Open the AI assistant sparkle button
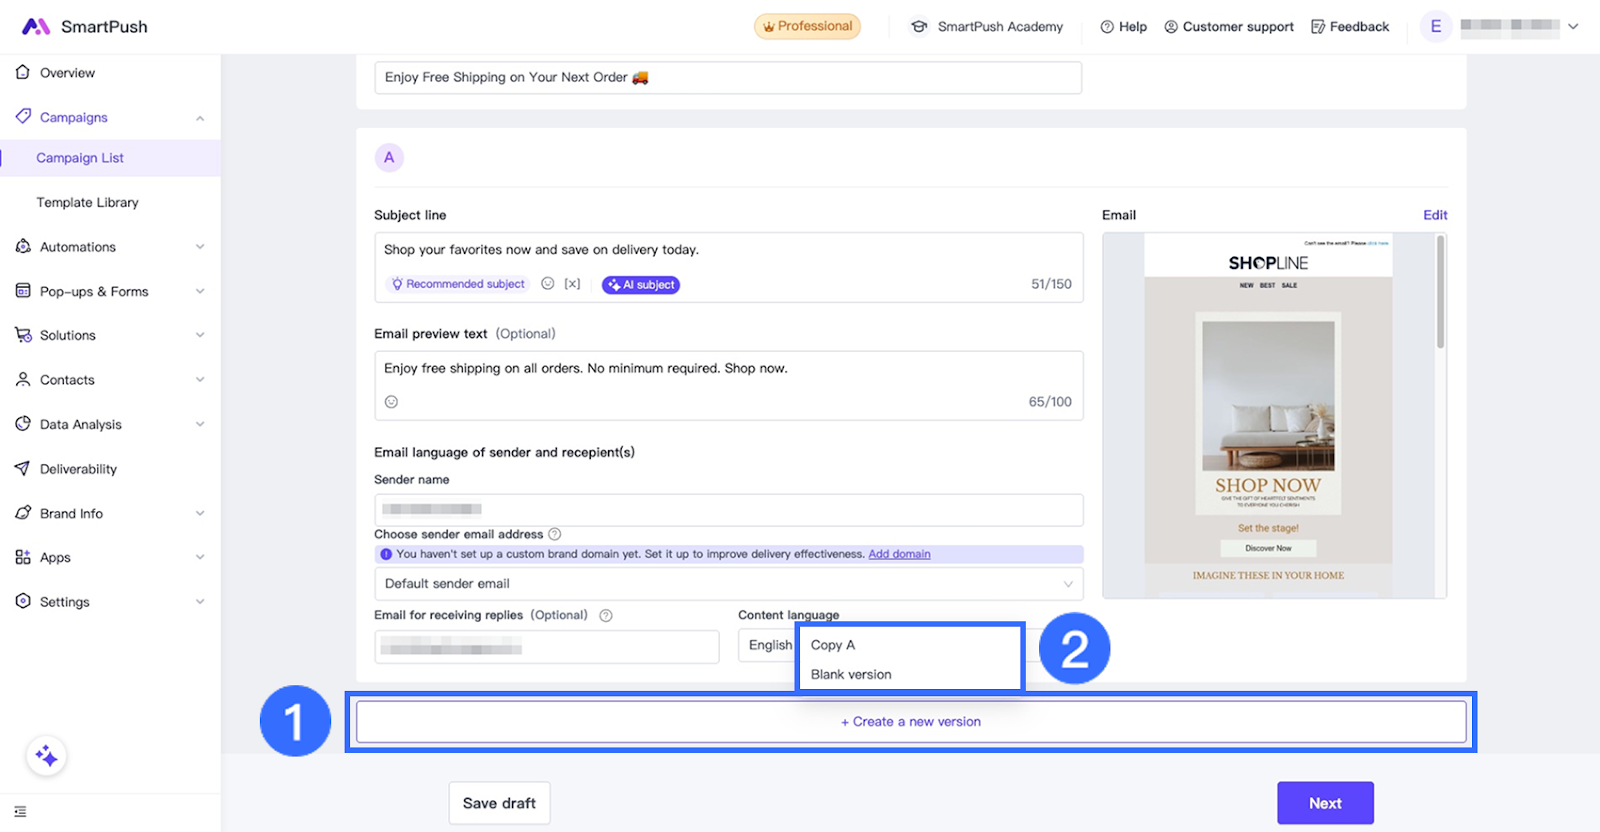This screenshot has width=1600, height=832. point(46,756)
